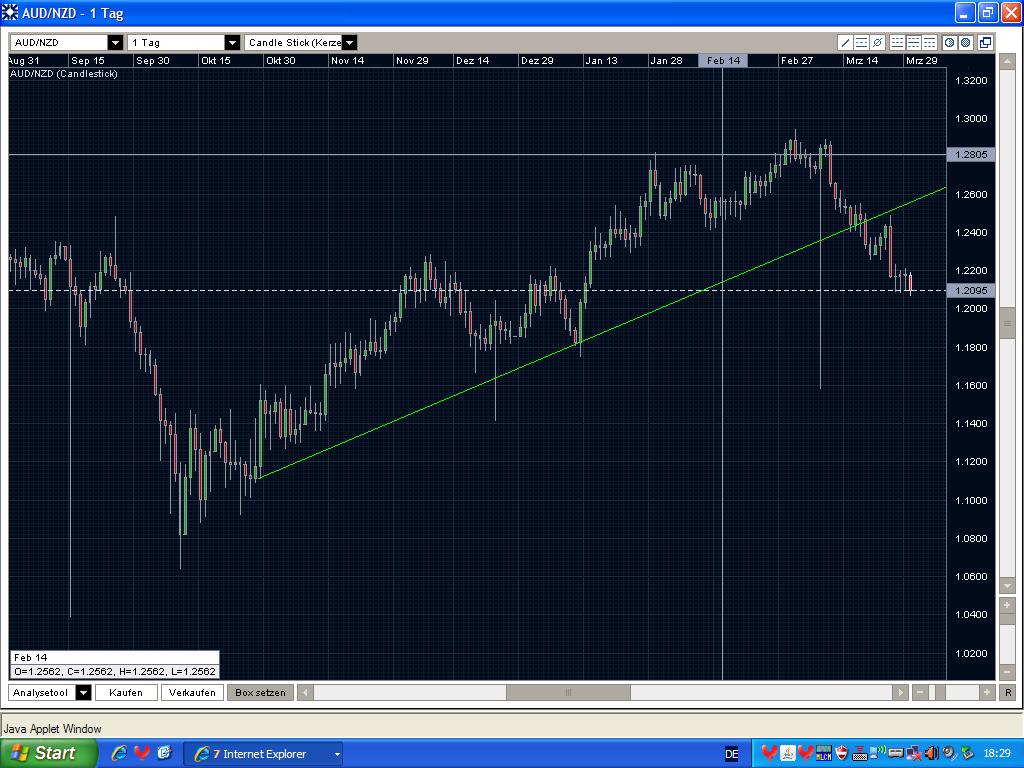1024x768 pixels.
Task: Click the vertical price scale minus button
Action: (x=1006, y=671)
